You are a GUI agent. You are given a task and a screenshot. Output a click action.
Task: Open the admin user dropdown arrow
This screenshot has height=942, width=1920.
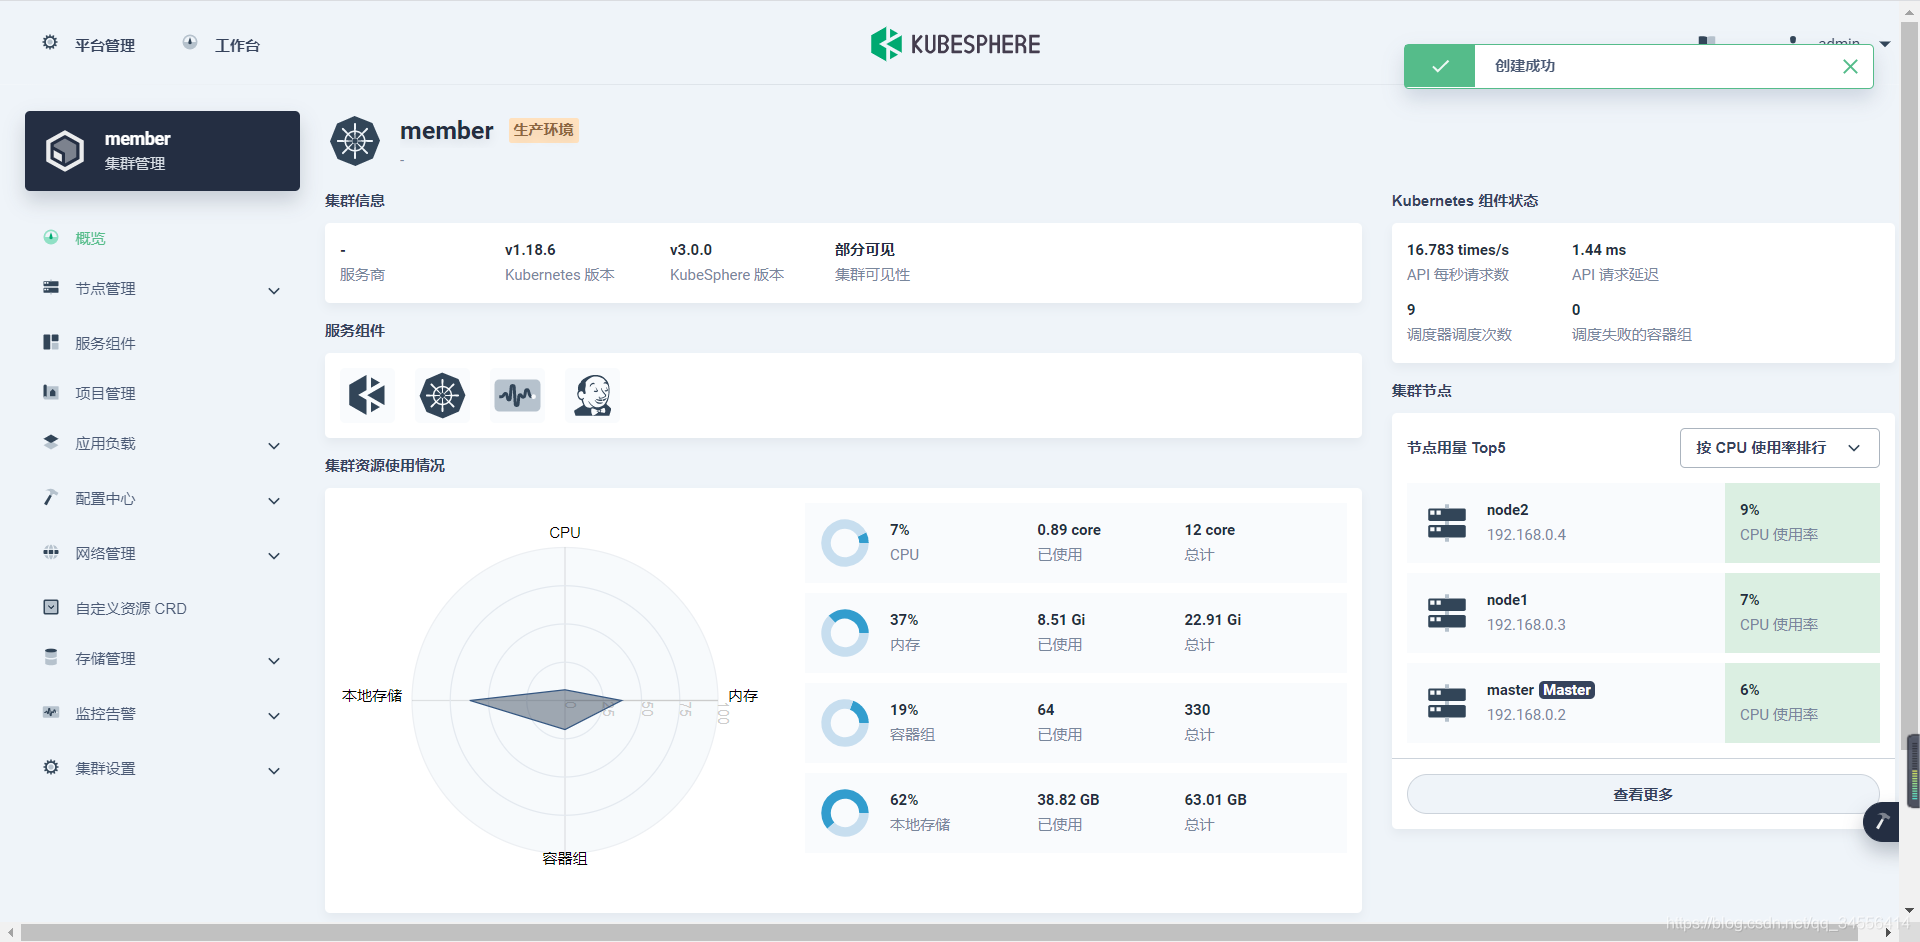click(1885, 44)
